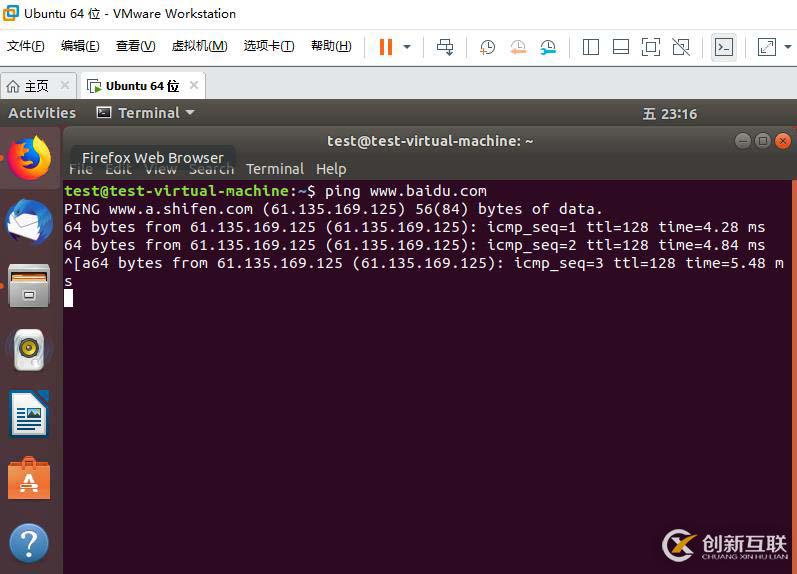The height and width of the screenshot is (574, 797).
Task: Enter full screen mode
Action: [x=651, y=47]
